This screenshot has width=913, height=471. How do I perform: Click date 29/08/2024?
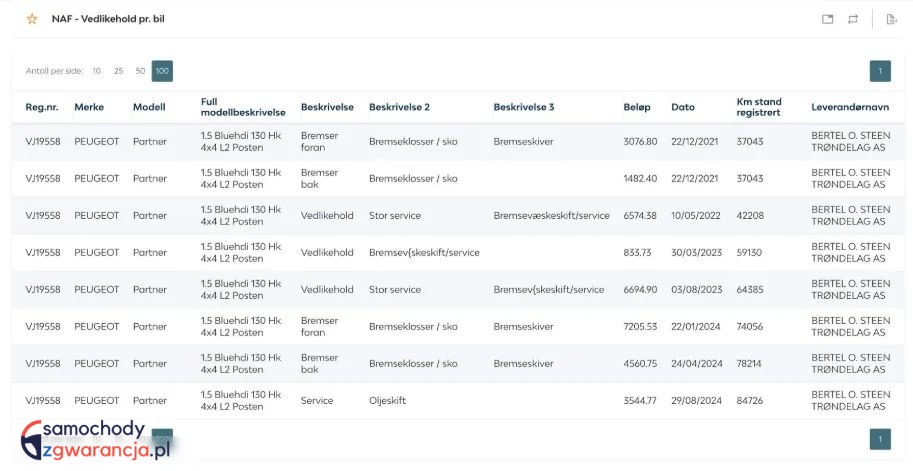696,401
